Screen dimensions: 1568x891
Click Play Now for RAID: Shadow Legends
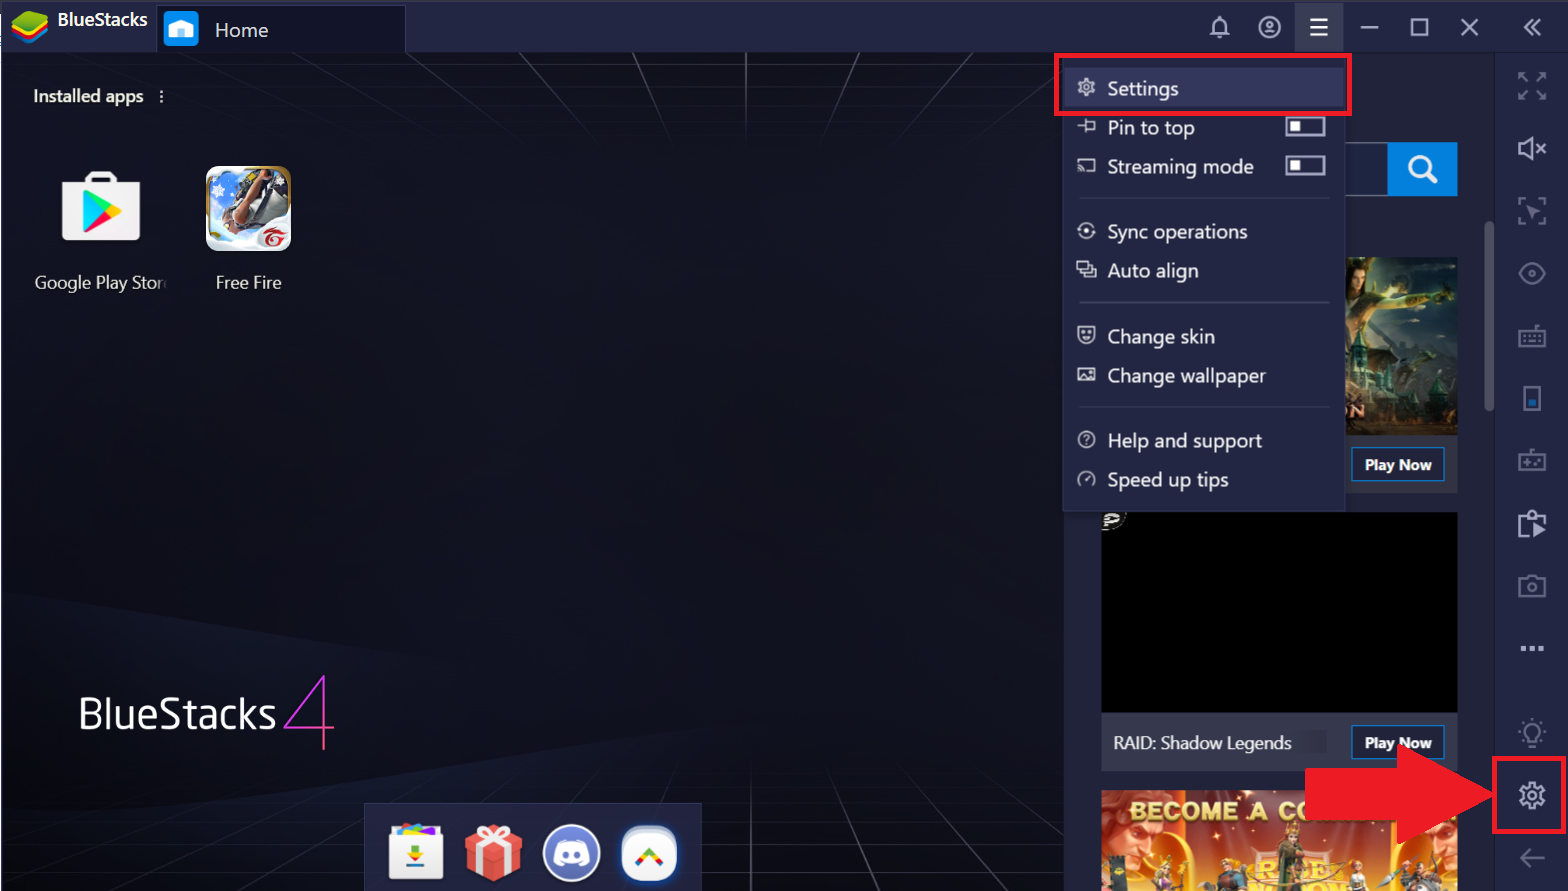1398,742
